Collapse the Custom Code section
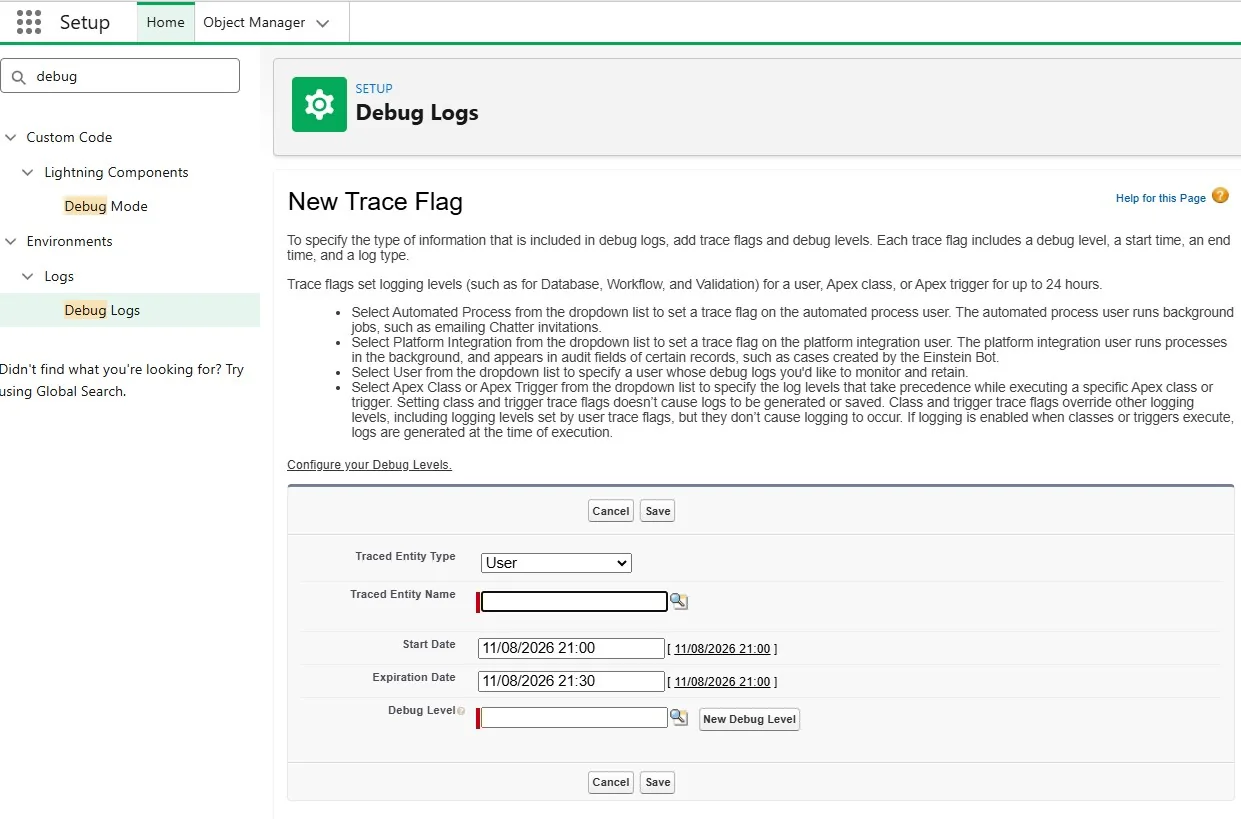1241x819 pixels. coord(11,138)
